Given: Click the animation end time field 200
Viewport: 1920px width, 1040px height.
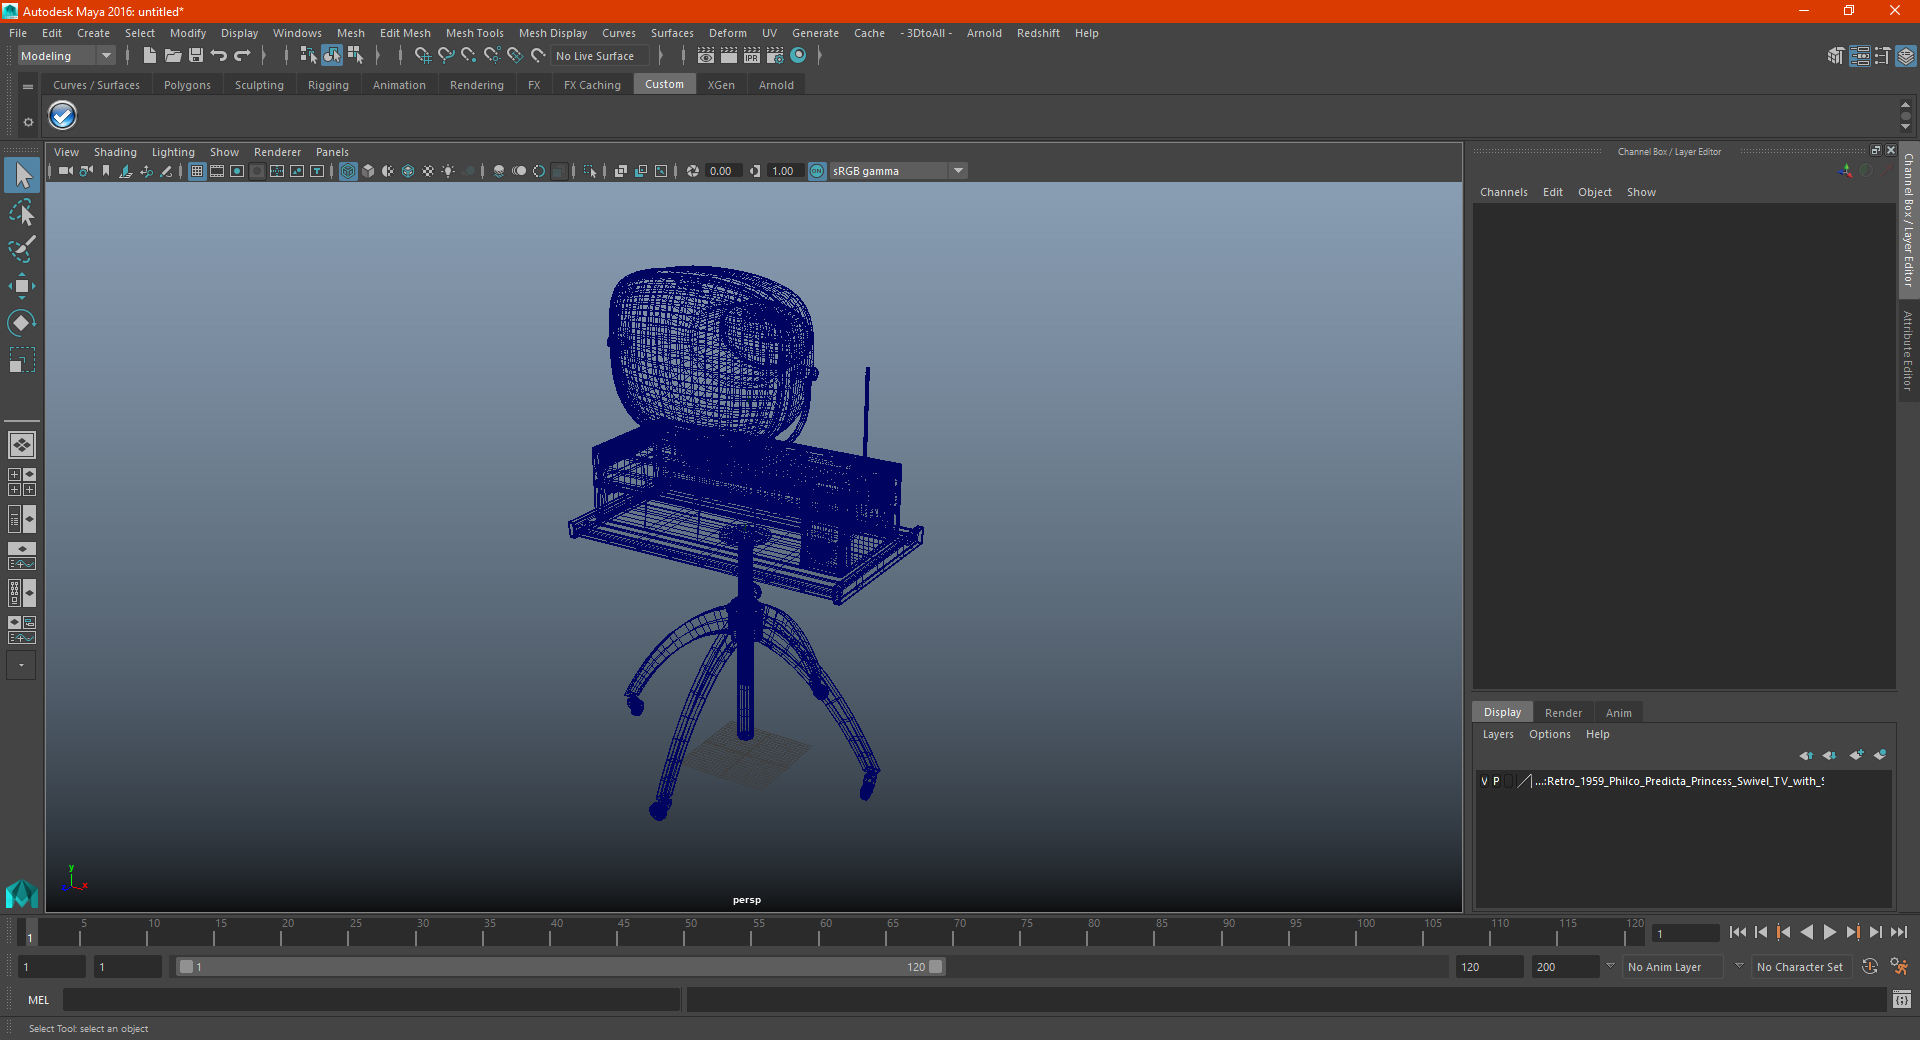Looking at the screenshot, I should tap(1565, 967).
